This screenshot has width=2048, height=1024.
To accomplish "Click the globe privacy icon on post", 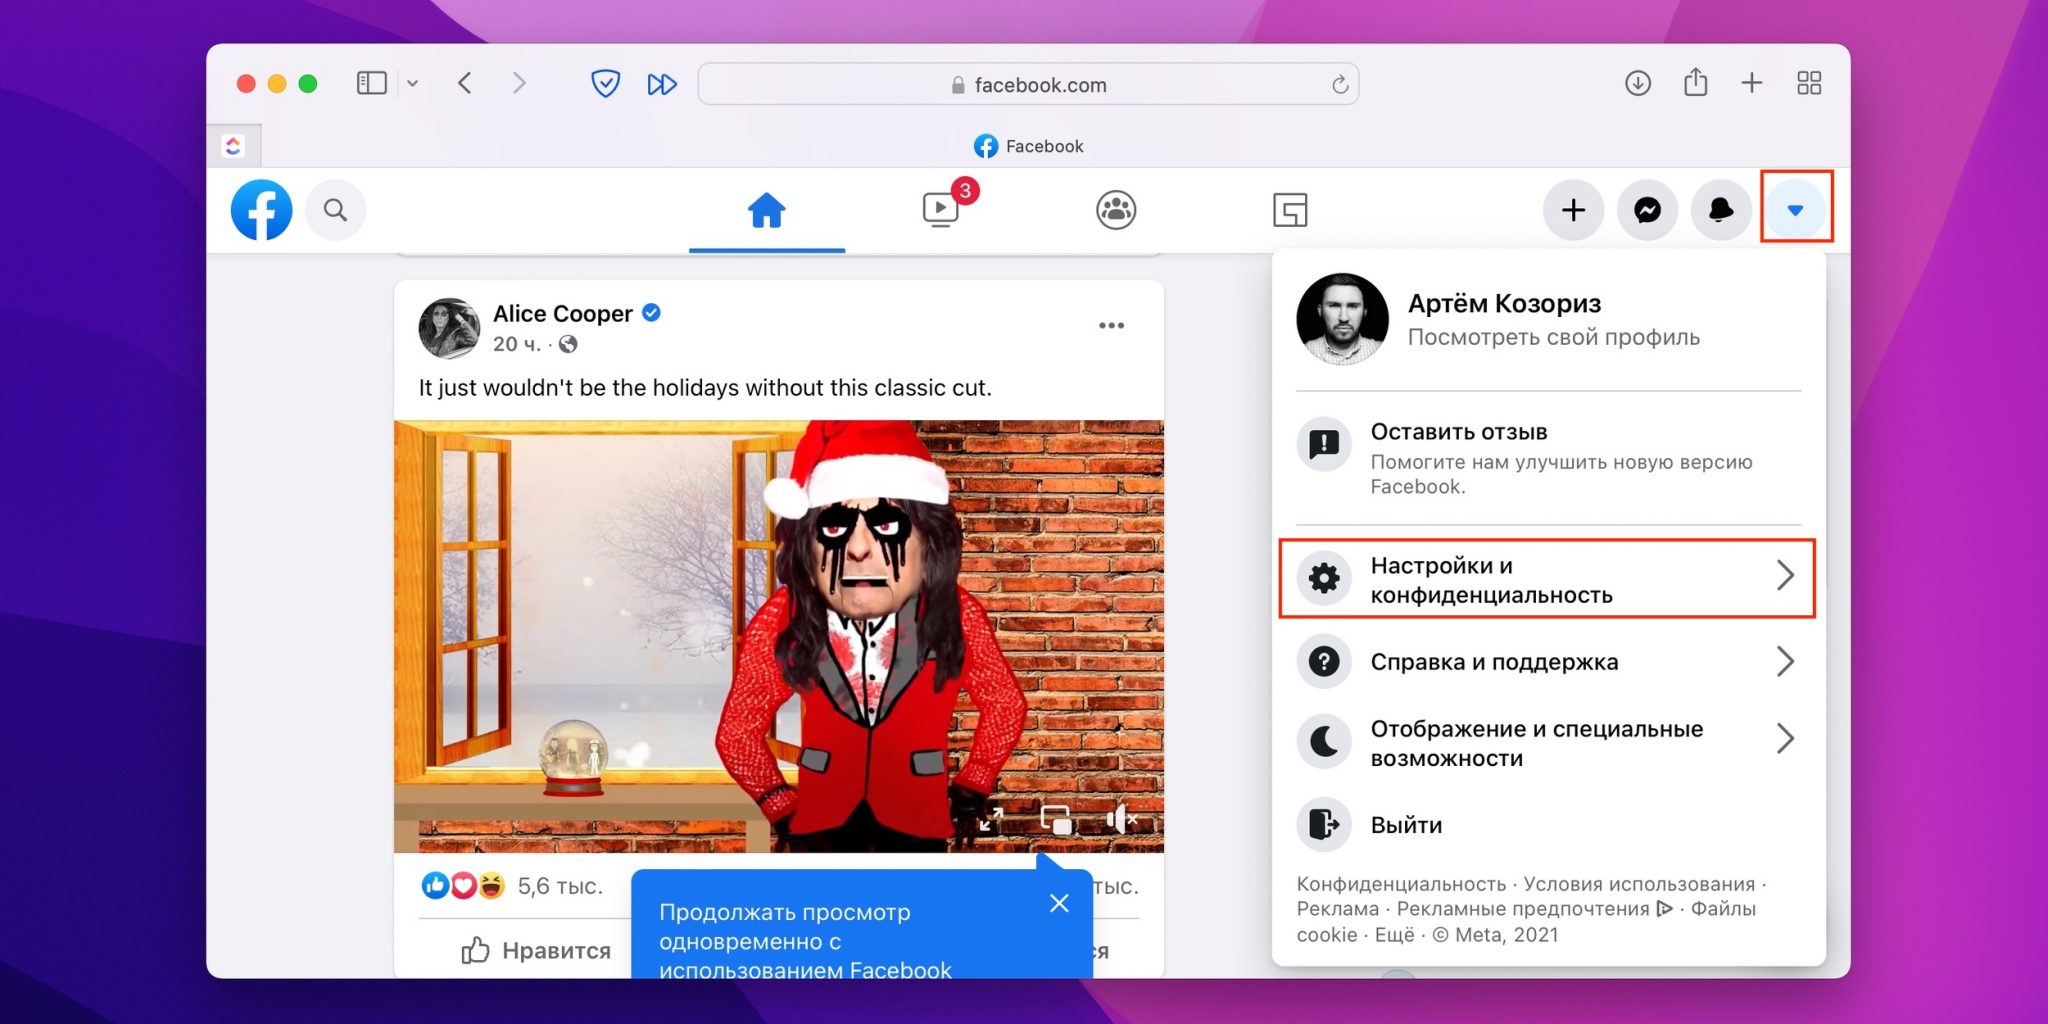I will pyautogui.click(x=568, y=344).
